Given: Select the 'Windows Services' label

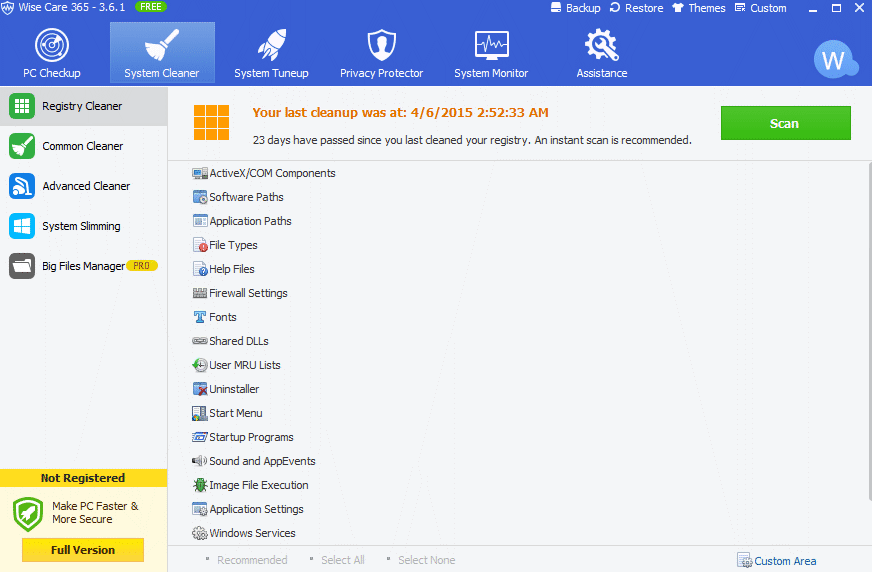Looking at the screenshot, I should click(252, 533).
